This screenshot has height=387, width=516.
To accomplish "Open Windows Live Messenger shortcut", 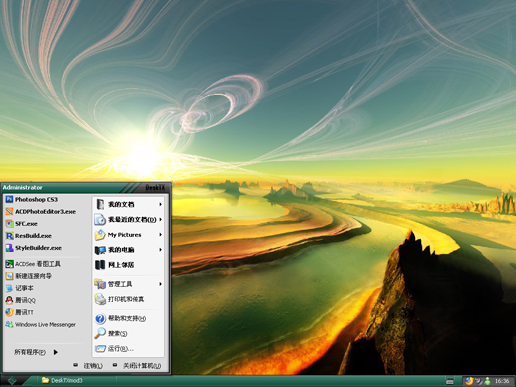I will click(x=41, y=324).
